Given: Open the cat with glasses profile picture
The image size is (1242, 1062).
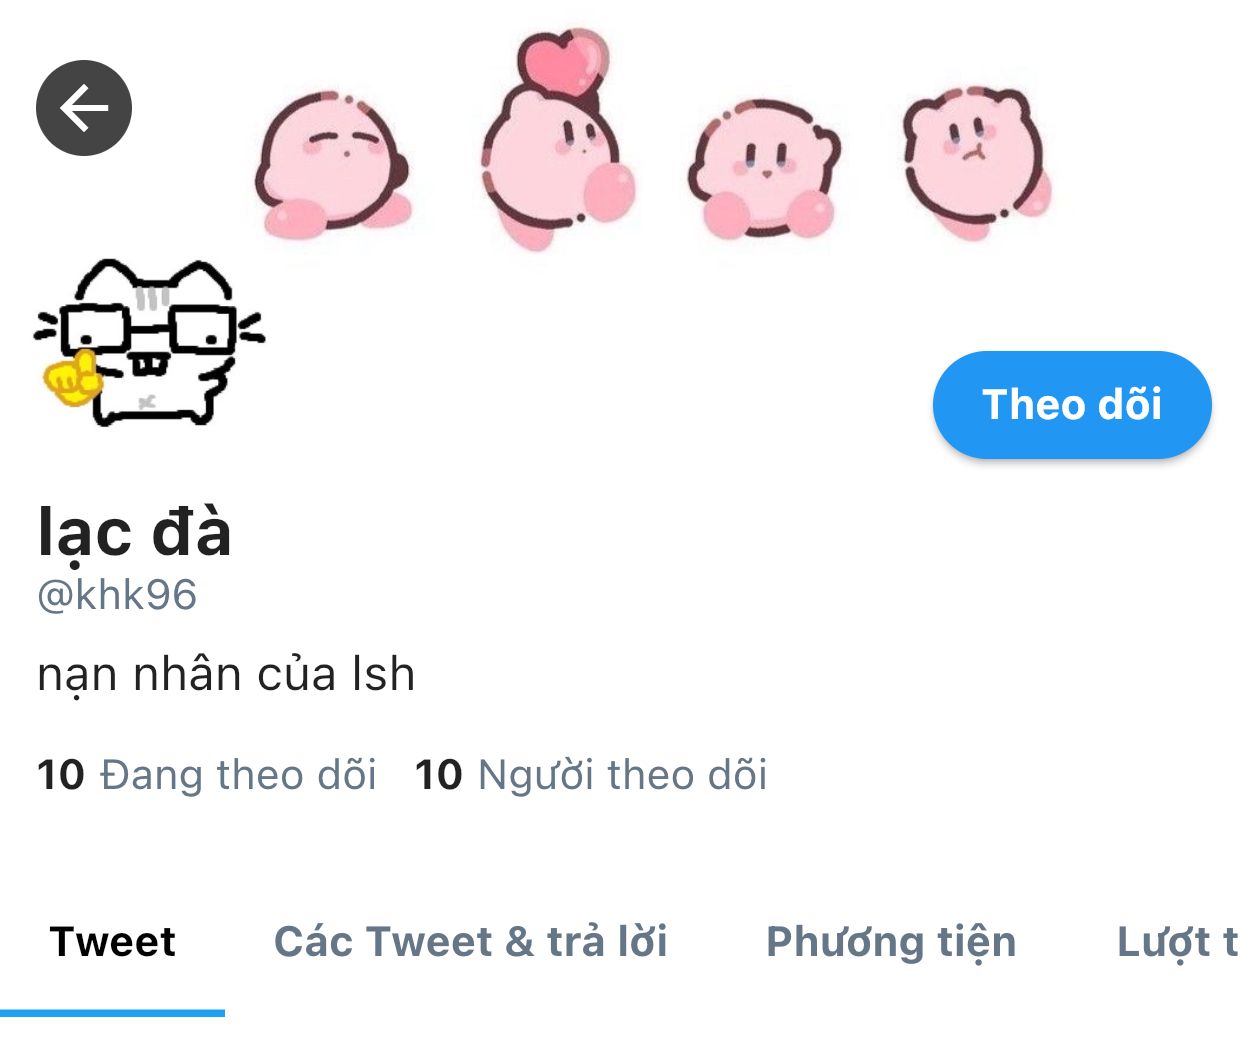Looking at the screenshot, I should 149,342.
